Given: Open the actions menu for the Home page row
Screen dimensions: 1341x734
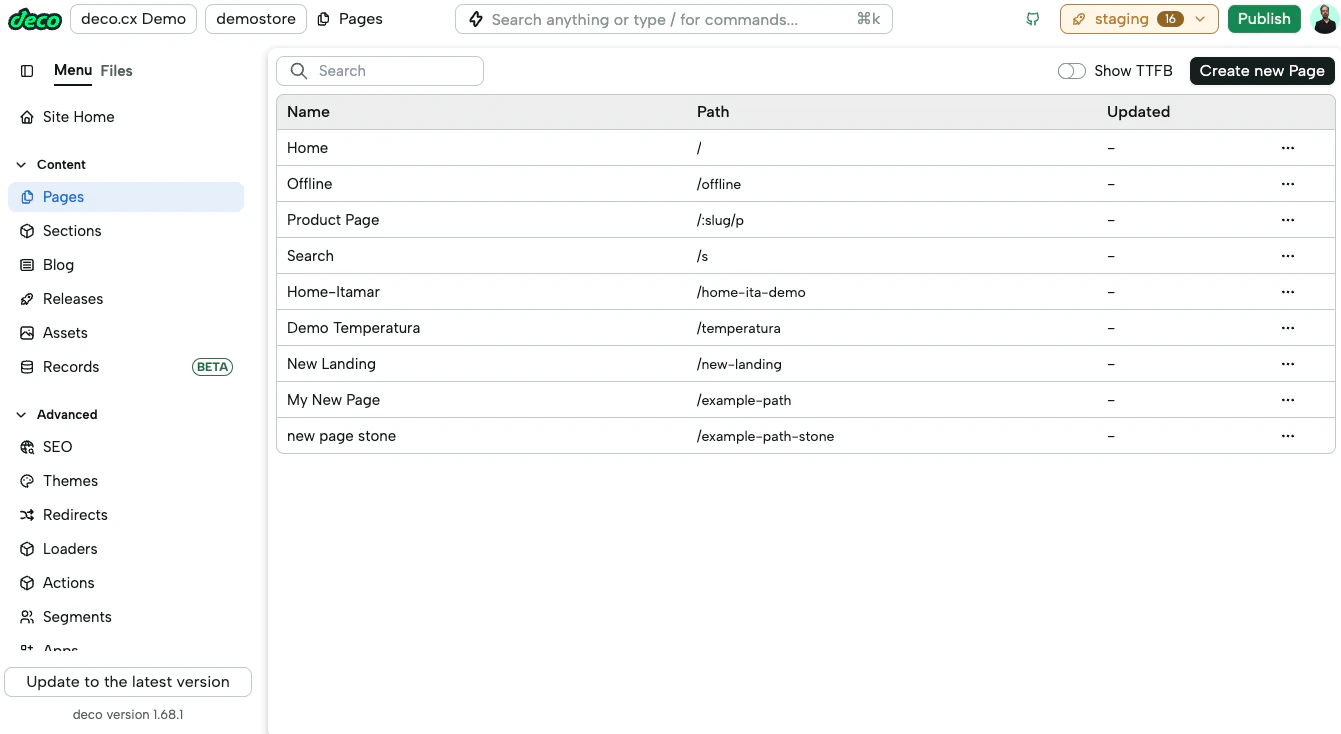Looking at the screenshot, I should point(1288,147).
